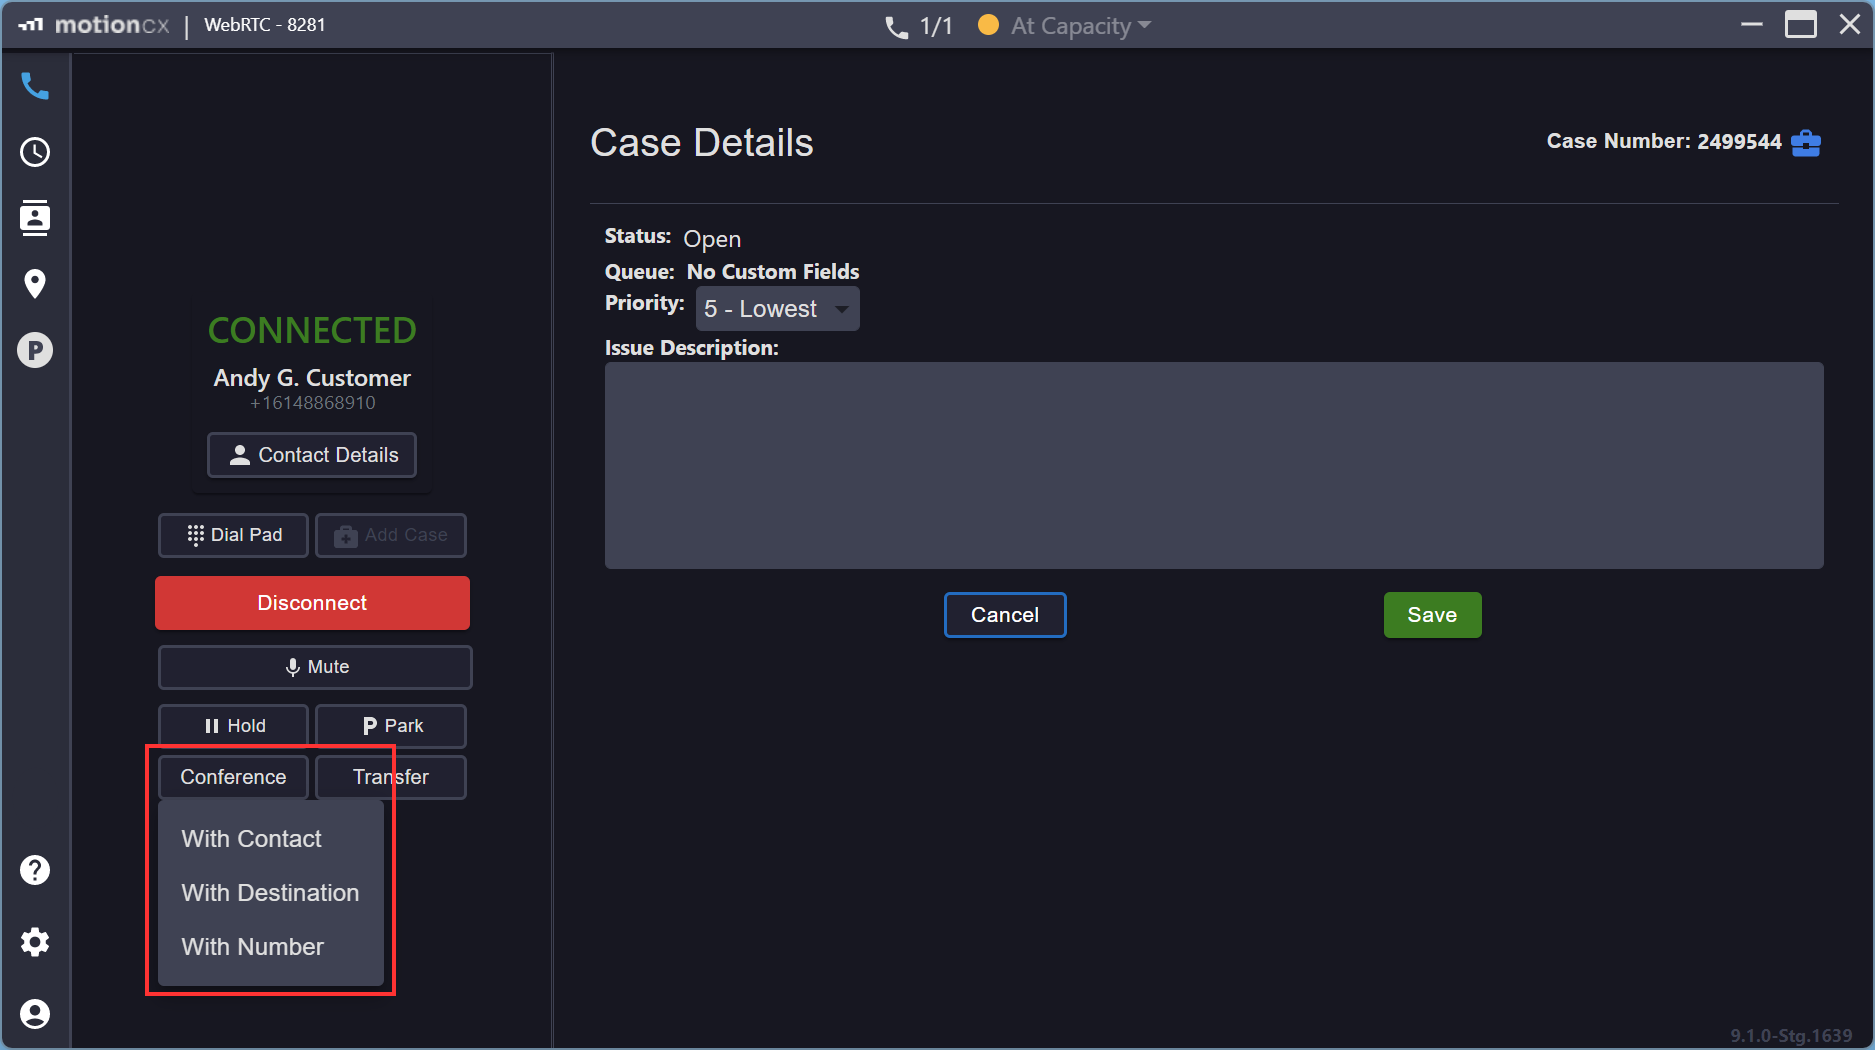Click the Open status value
This screenshot has width=1875, height=1050.
(x=712, y=239)
